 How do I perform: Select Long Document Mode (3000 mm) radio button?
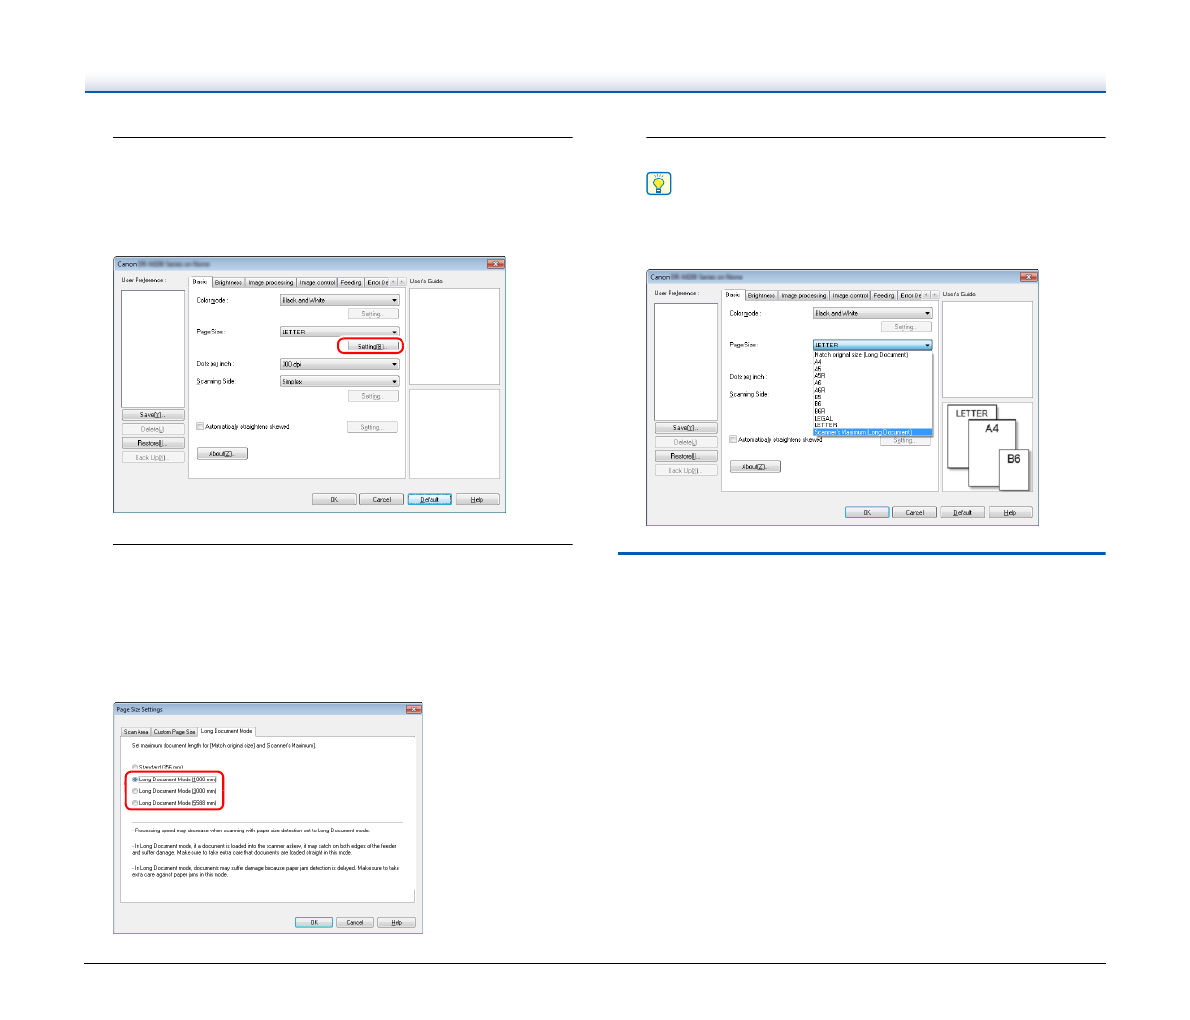coord(136,791)
